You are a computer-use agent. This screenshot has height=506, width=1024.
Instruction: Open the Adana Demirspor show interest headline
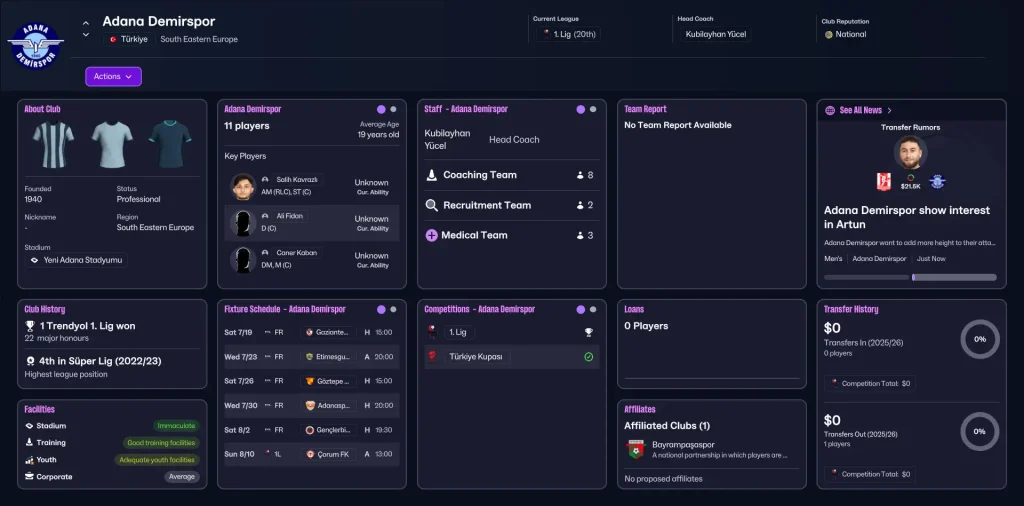click(907, 217)
